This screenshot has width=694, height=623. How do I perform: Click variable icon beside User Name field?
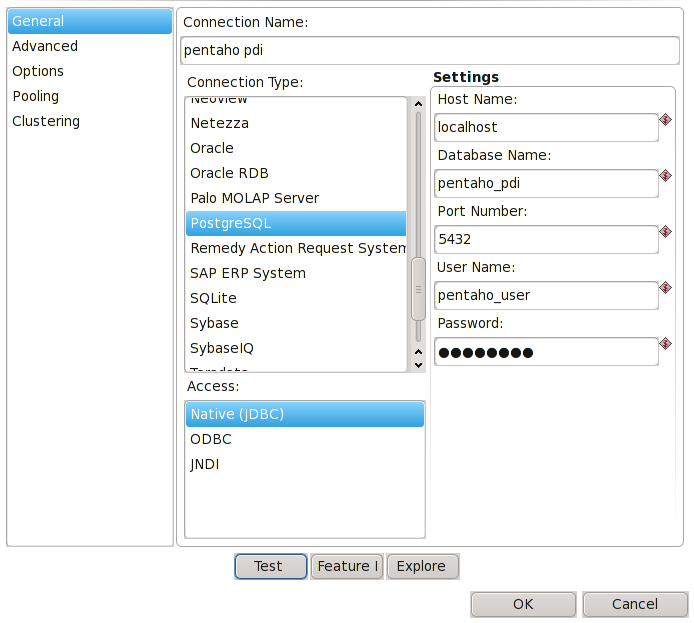point(665,288)
